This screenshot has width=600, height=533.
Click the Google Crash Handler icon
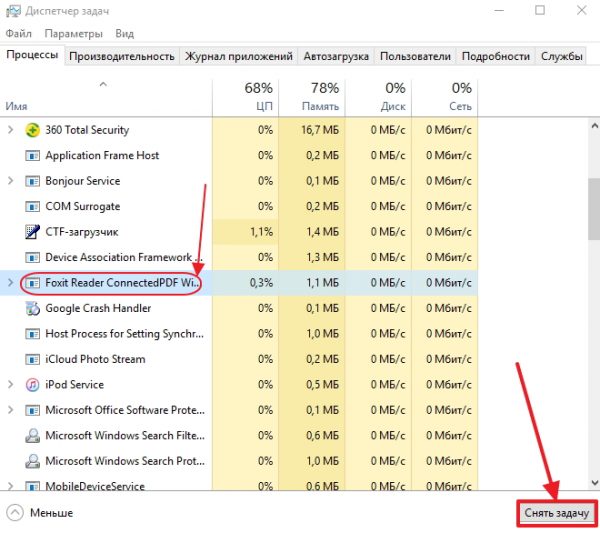pos(32,308)
